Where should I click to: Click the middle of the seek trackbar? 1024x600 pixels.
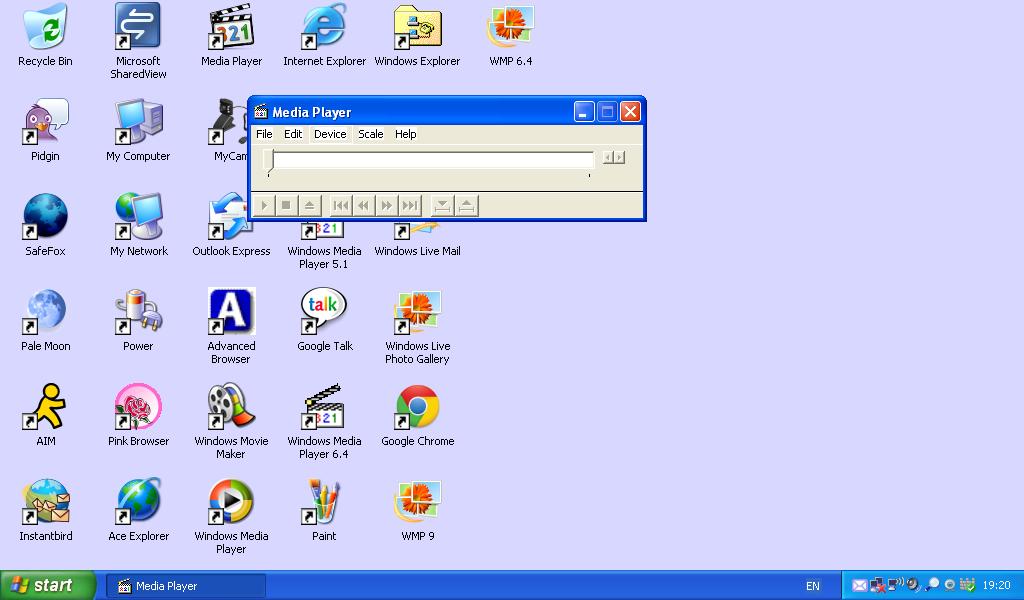point(430,160)
